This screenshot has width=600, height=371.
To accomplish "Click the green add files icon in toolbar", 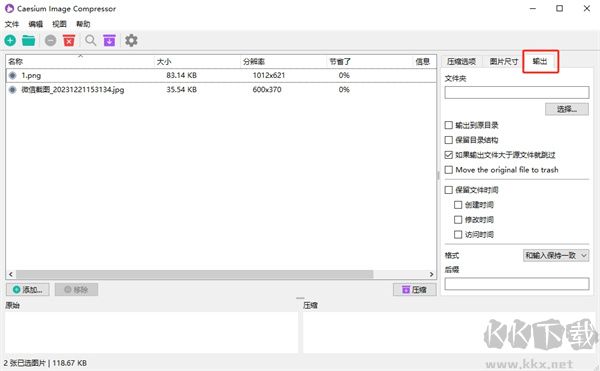I will point(10,40).
